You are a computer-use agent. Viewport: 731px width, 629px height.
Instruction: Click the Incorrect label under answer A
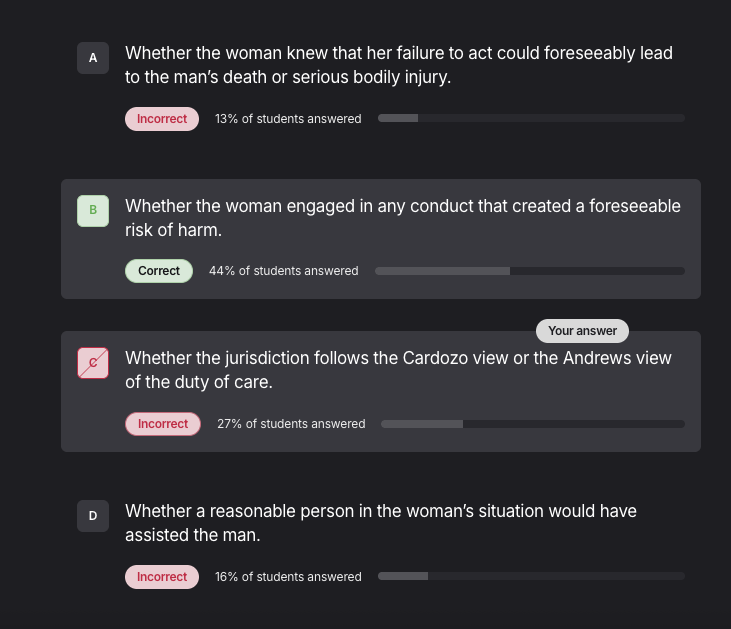tap(162, 119)
